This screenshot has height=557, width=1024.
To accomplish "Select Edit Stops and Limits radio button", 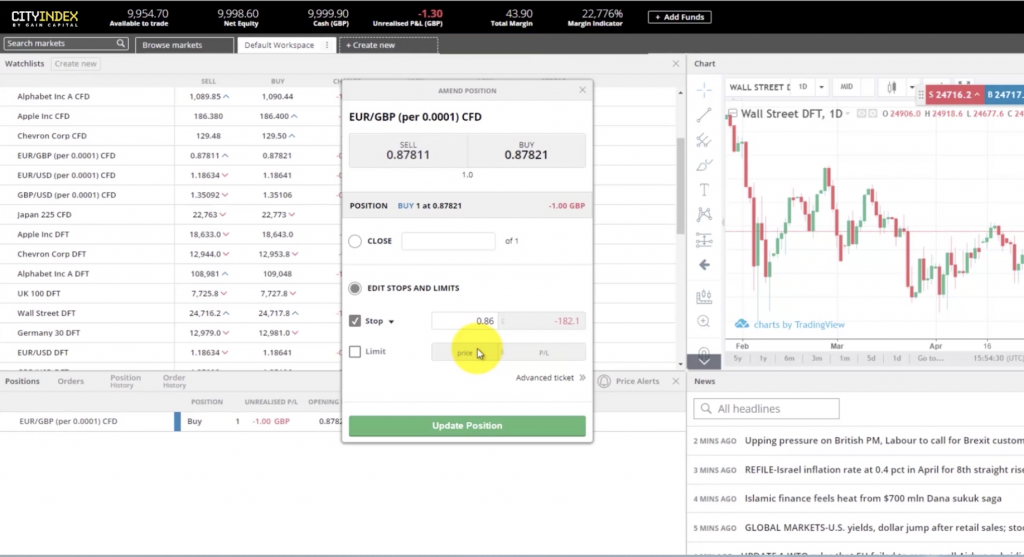I will 355,288.
